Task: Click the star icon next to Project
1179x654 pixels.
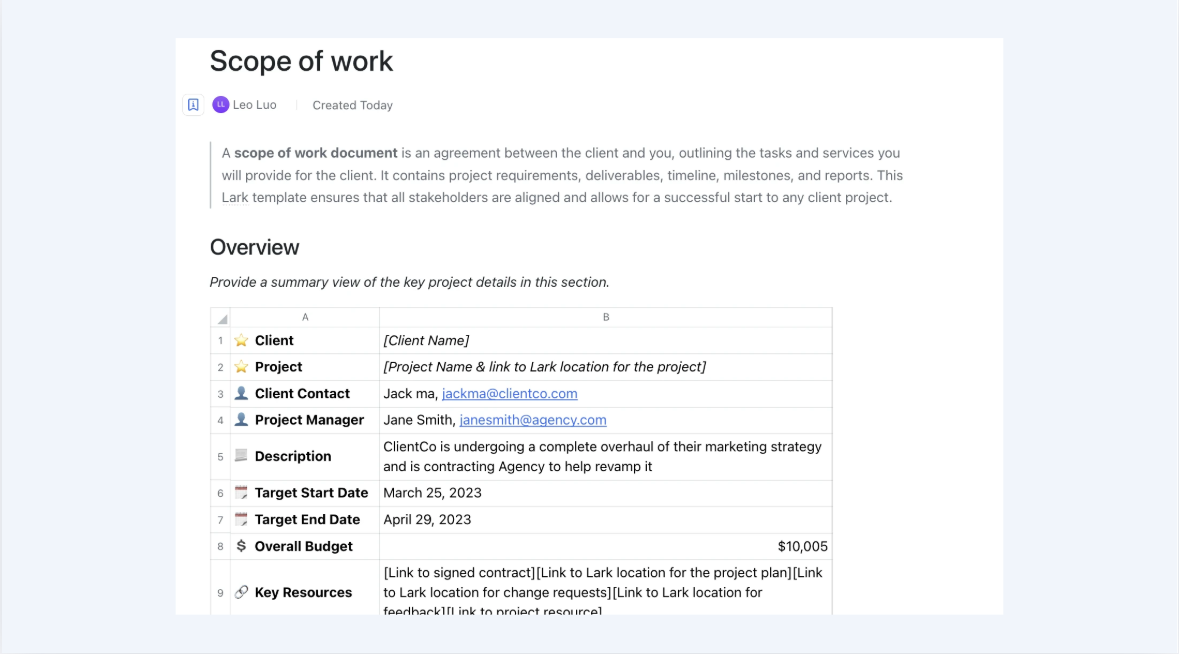Action: [241, 367]
